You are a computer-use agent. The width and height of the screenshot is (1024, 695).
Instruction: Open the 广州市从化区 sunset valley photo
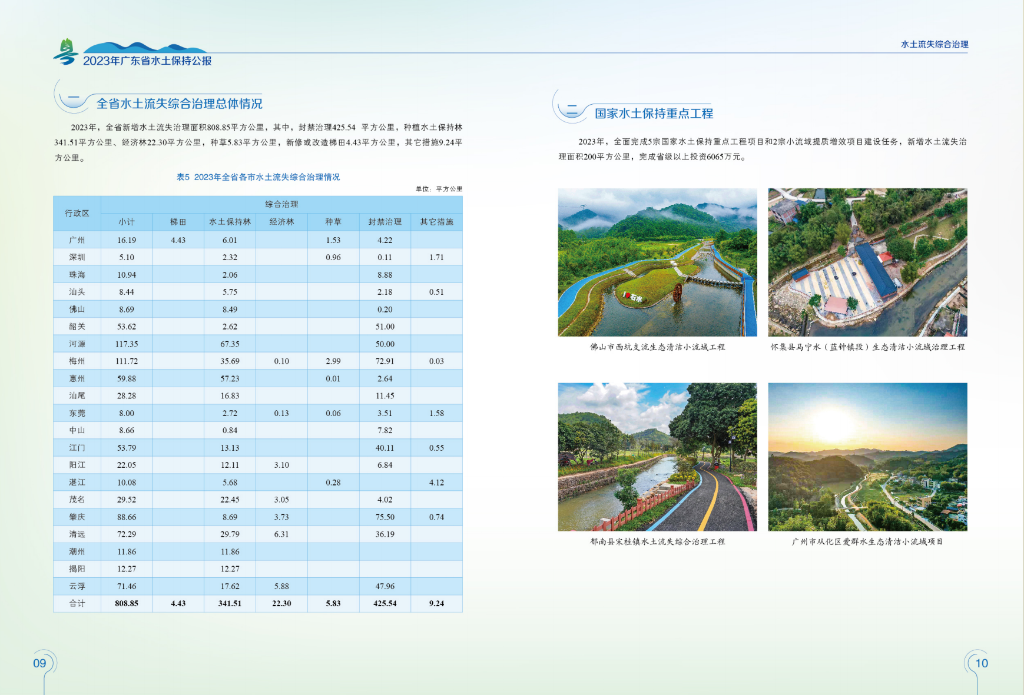(867, 456)
